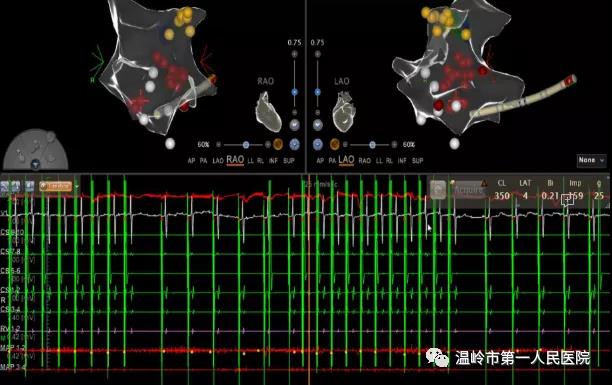Click the orange ring icon in left pane
Screen dimensions: 612x385
[x=278, y=144]
